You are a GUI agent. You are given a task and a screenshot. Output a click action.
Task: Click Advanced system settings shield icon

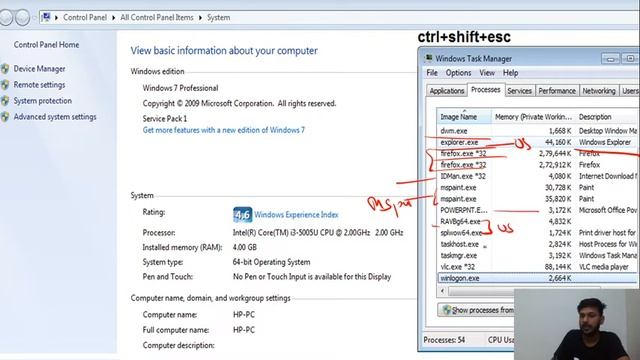tap(4, 117)
